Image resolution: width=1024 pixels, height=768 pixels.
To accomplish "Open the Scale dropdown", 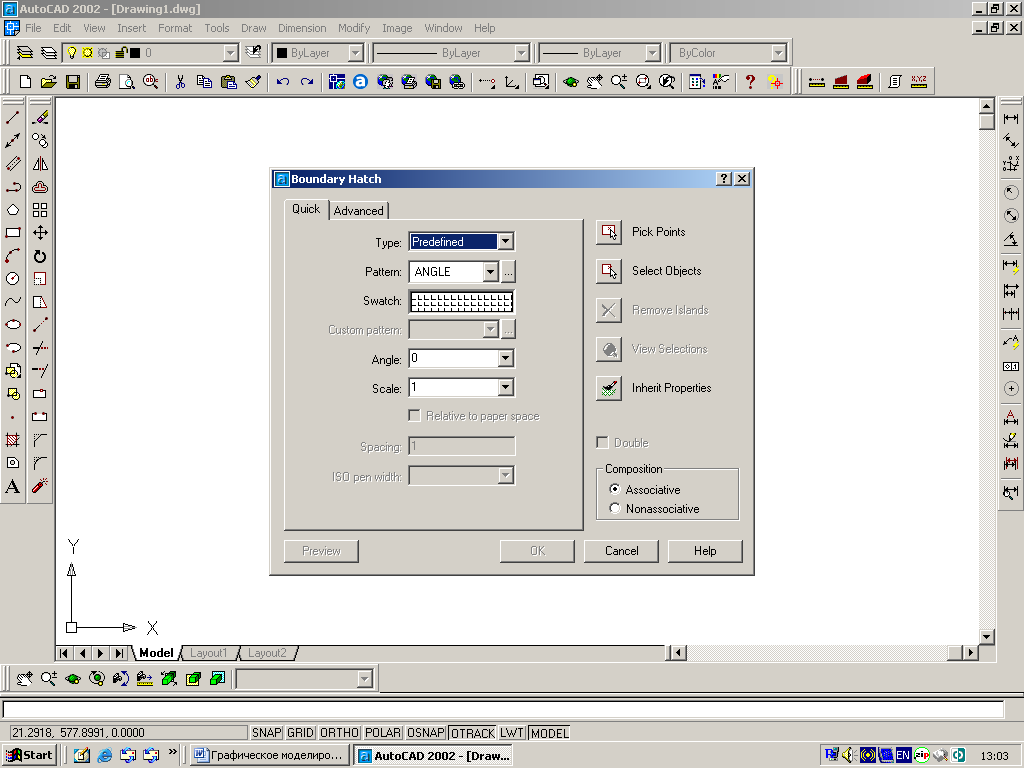I will [x=505, y=388].
